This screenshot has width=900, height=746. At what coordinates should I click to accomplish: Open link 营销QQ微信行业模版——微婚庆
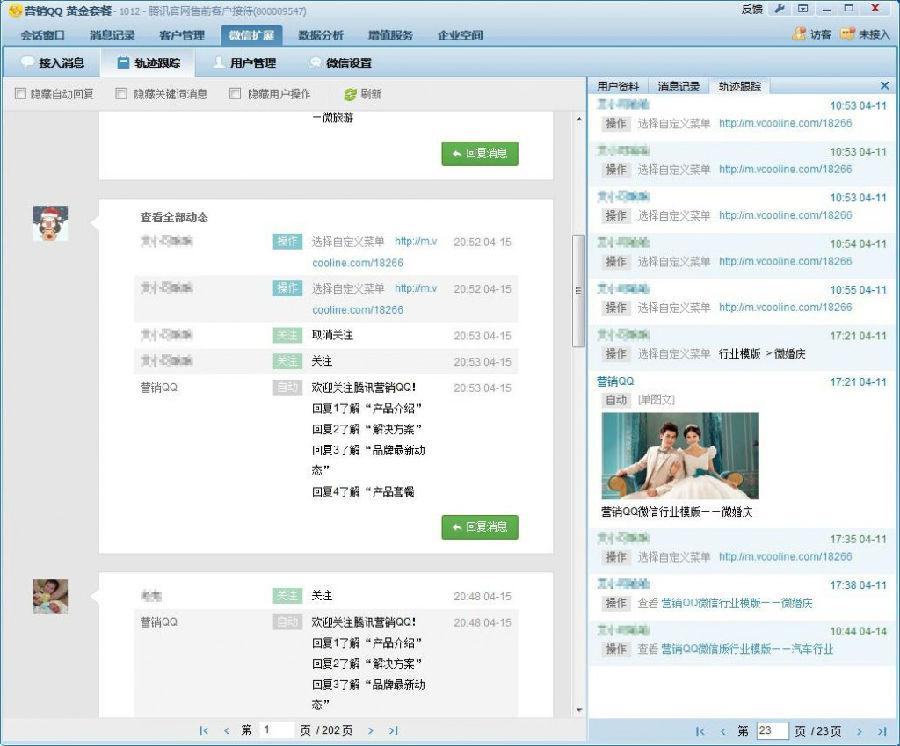pos(736,603)
